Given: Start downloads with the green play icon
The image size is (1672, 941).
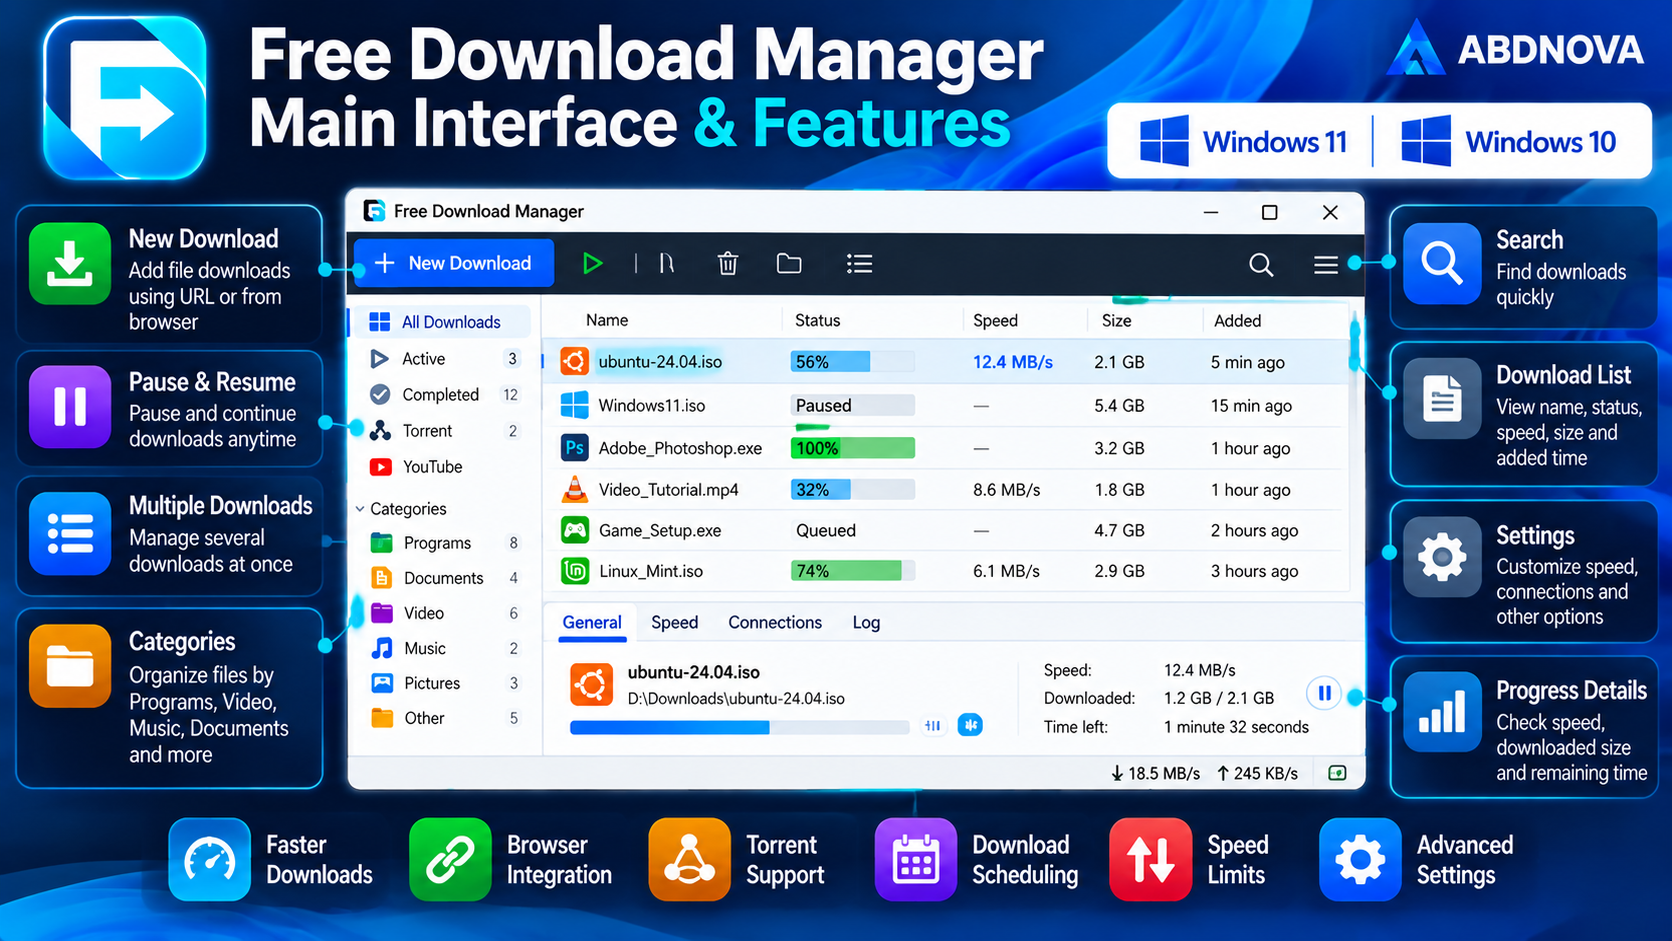Looking at the screenshot, I should click(592, 263).
